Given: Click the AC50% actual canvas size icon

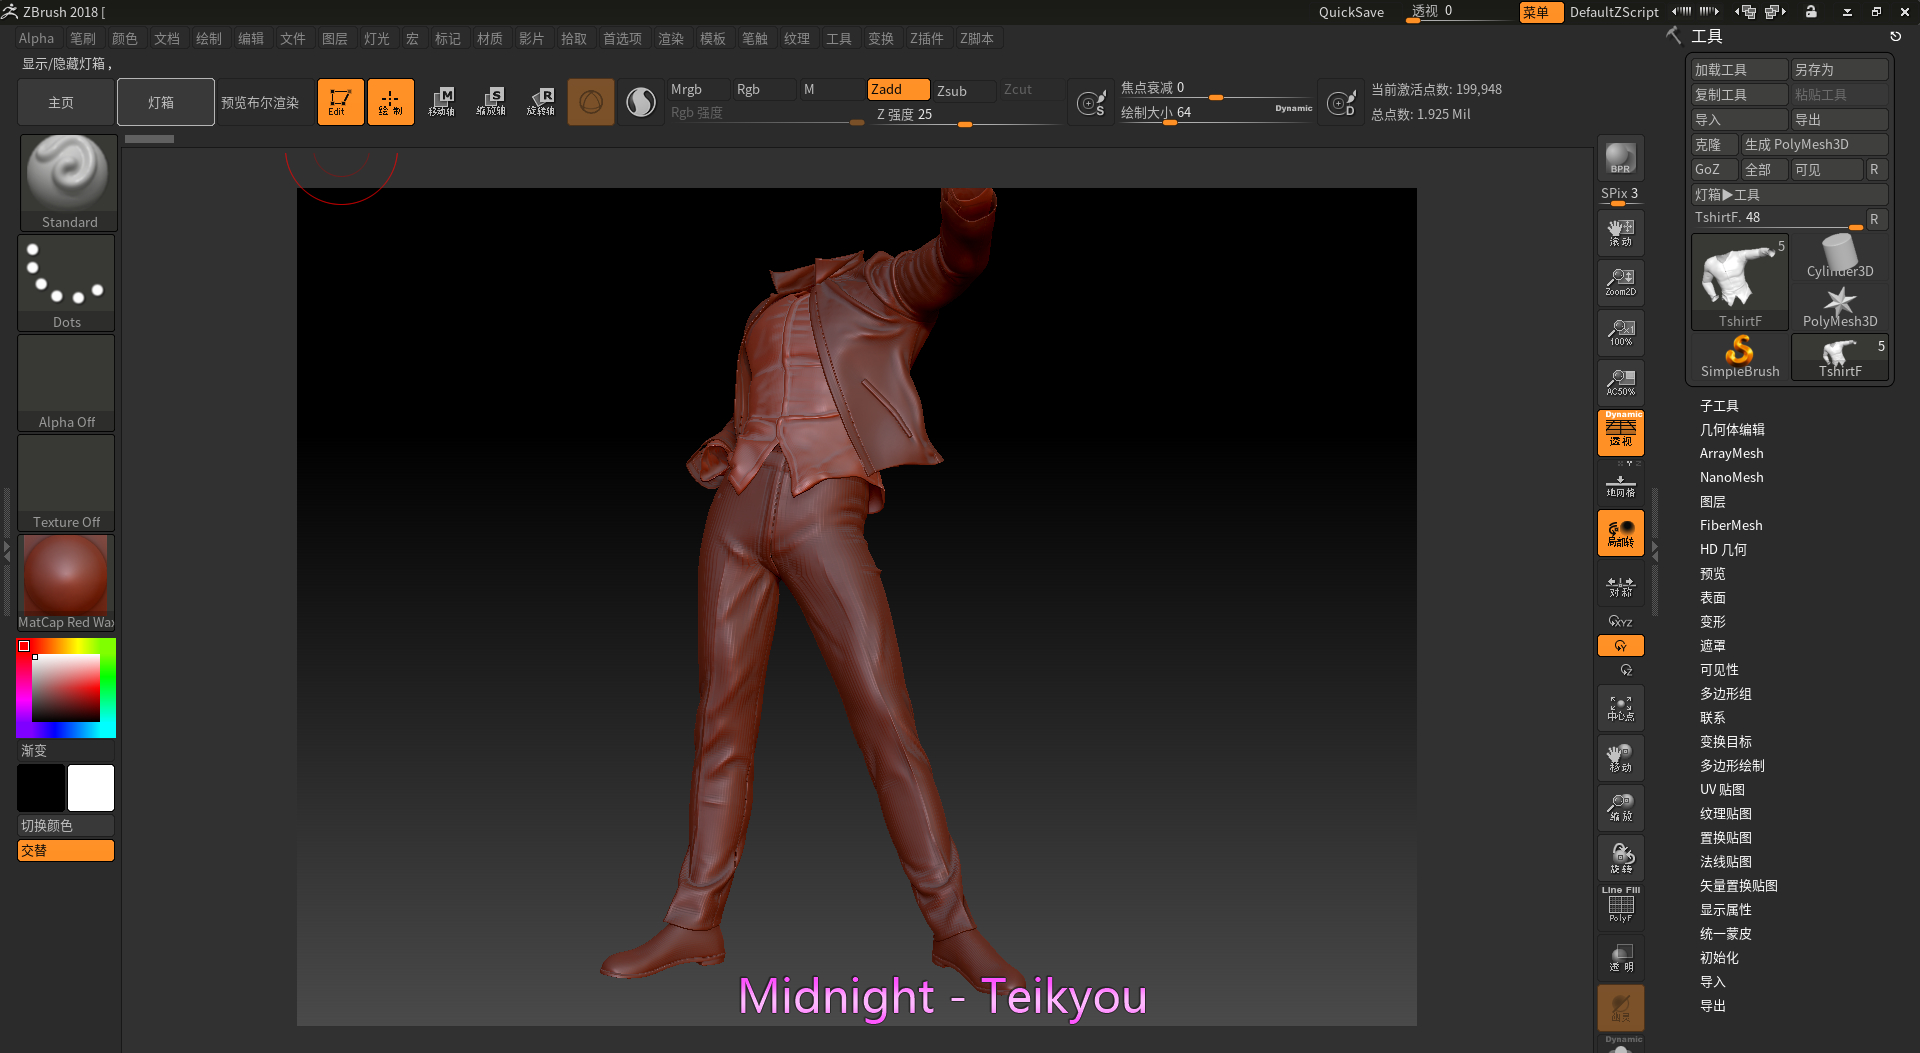Looking at the screenshot, I should [x=1620, y=381].
